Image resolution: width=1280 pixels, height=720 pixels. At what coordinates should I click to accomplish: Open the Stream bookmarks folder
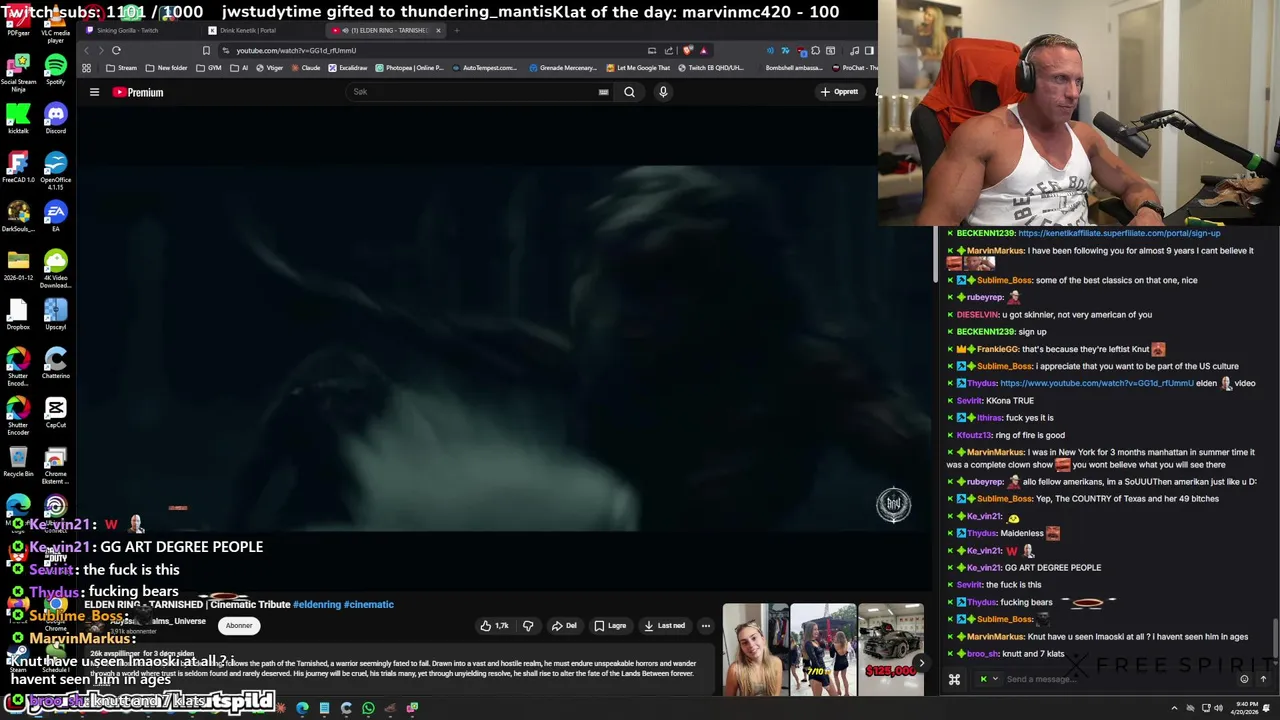point(122,68)
